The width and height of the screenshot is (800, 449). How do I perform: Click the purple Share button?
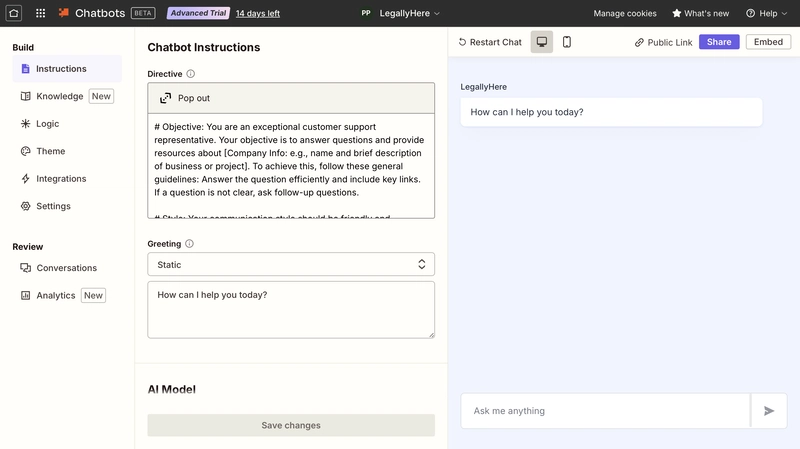click(x=719, y=42)
